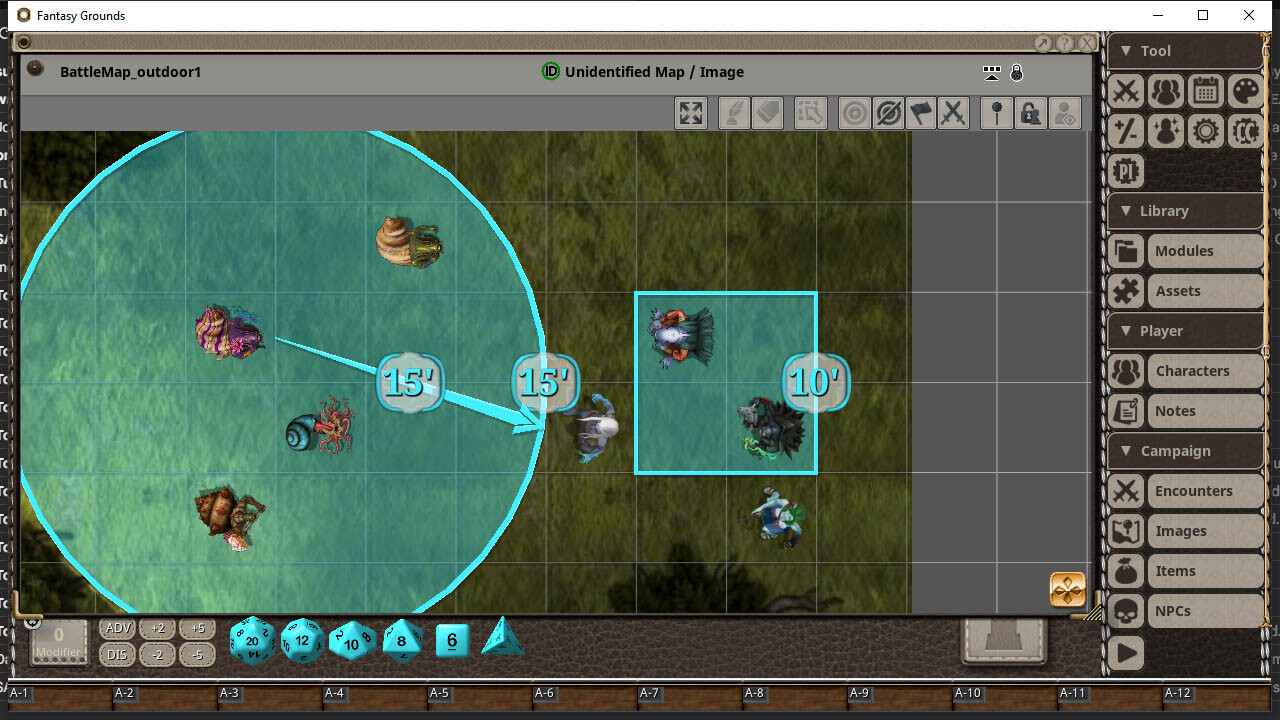
Task: Click the share-to-players icon beside the padlock
Action: (992, 72)
